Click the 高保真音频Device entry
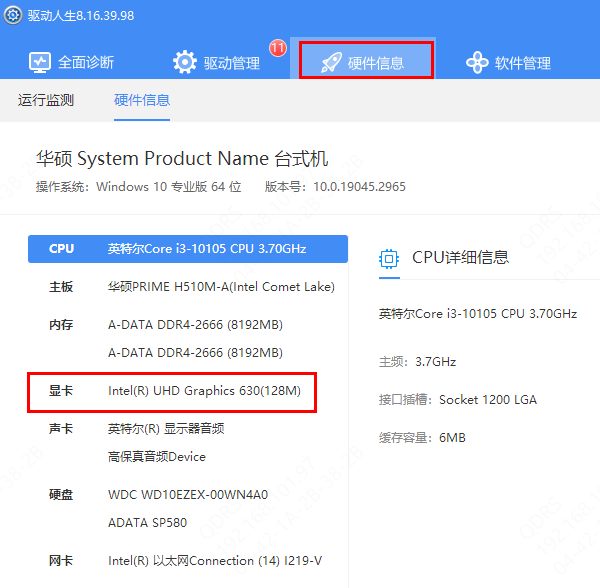The width and height of the screenshot is (600, 588). point(157,457)
